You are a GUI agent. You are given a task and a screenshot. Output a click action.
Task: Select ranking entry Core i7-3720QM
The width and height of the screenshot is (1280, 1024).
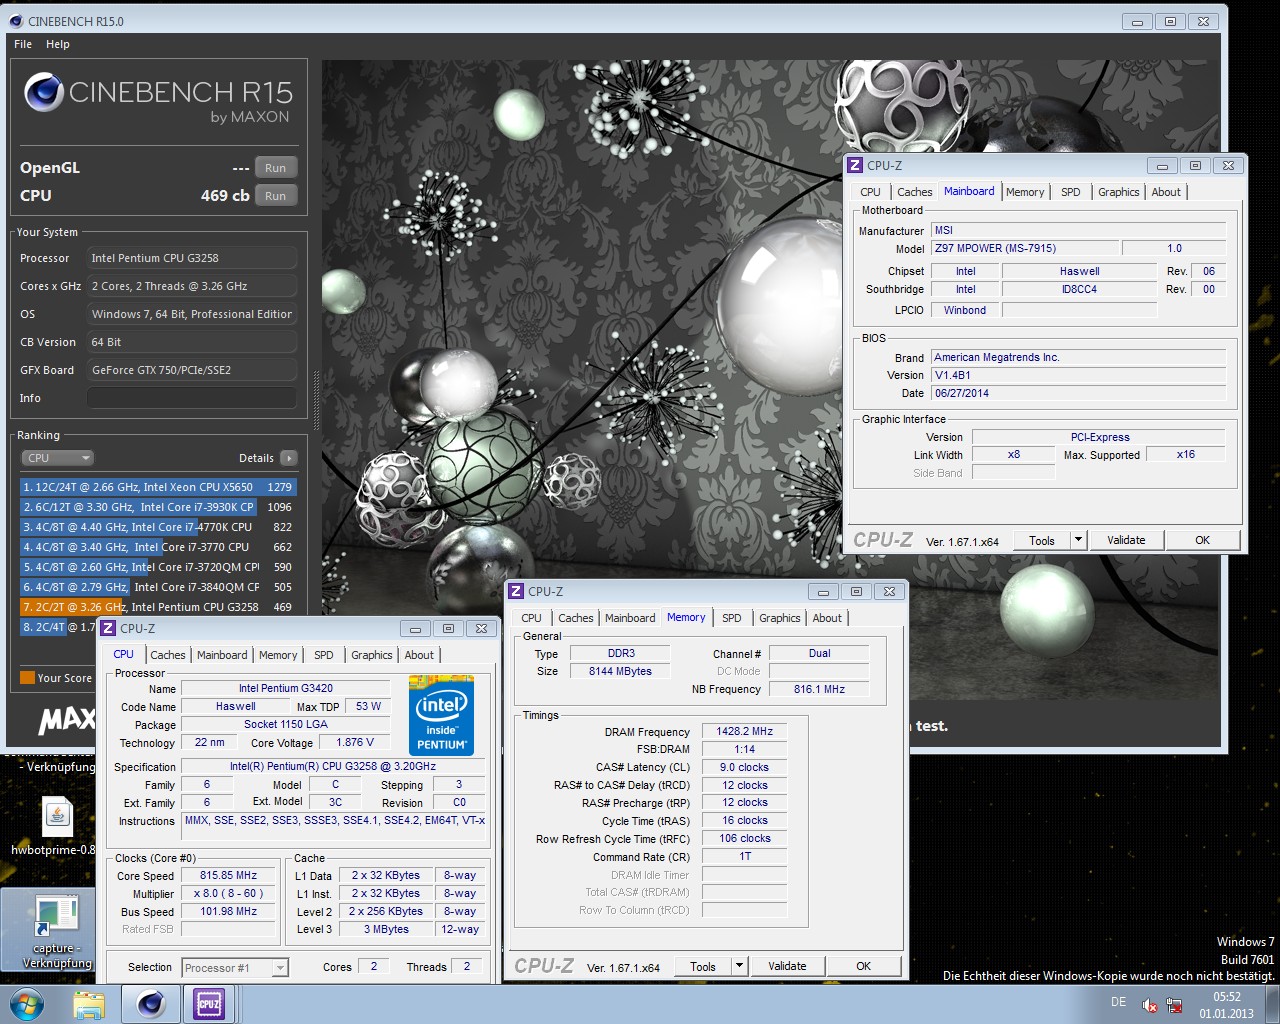click(158, 567)
